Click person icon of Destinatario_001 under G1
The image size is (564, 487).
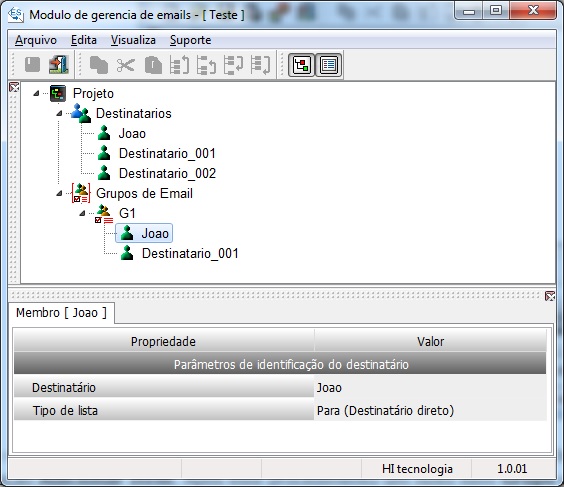[x=127, y=253]
